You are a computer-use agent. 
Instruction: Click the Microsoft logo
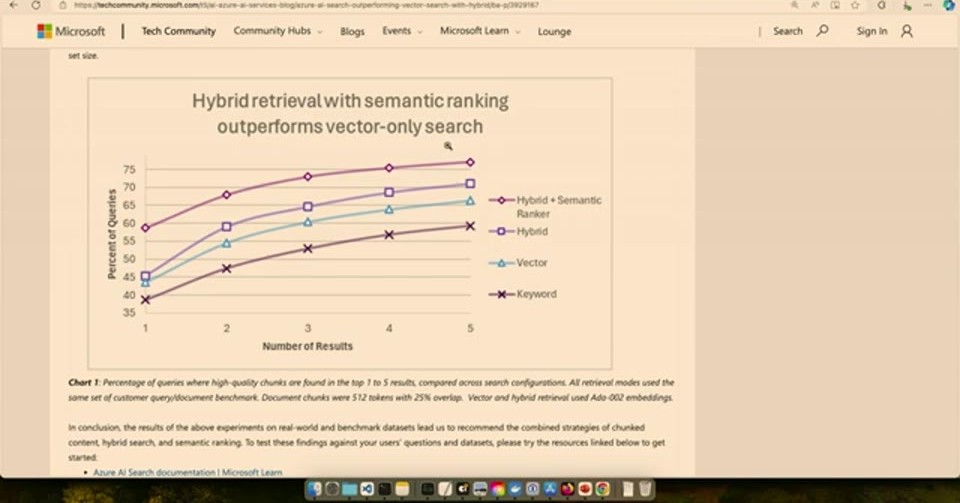click(x=71, y=31)
